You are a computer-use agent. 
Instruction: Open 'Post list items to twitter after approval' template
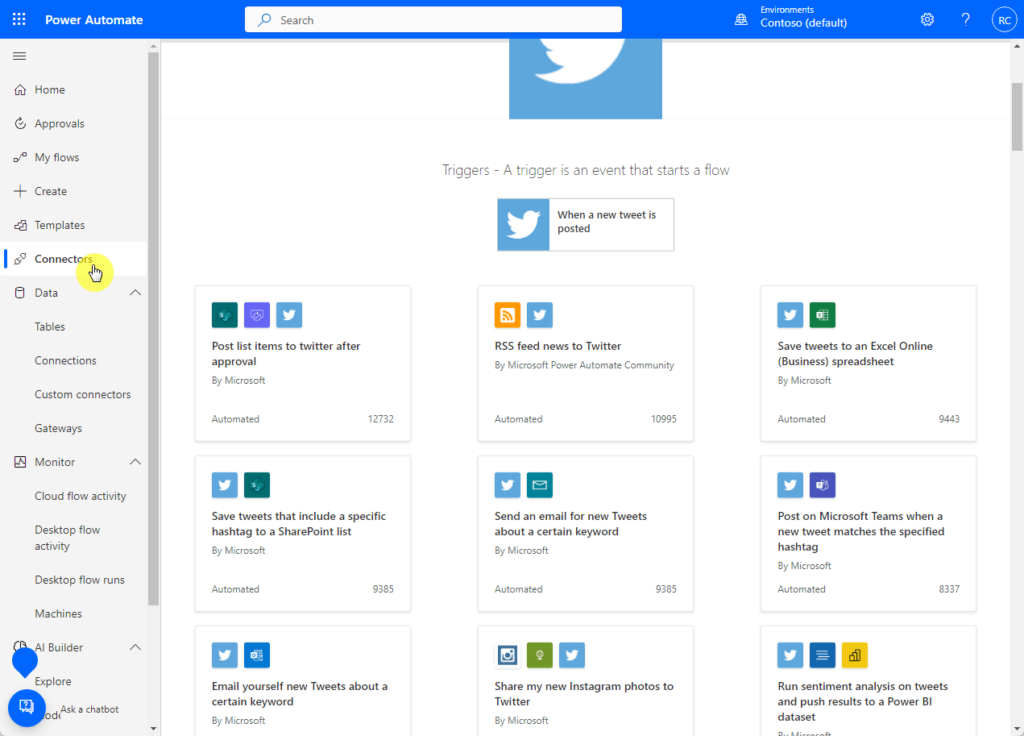tap(302, 363)
